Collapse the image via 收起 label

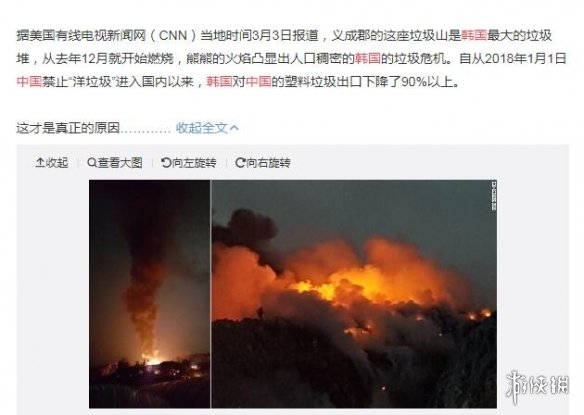tap(57, 163)
